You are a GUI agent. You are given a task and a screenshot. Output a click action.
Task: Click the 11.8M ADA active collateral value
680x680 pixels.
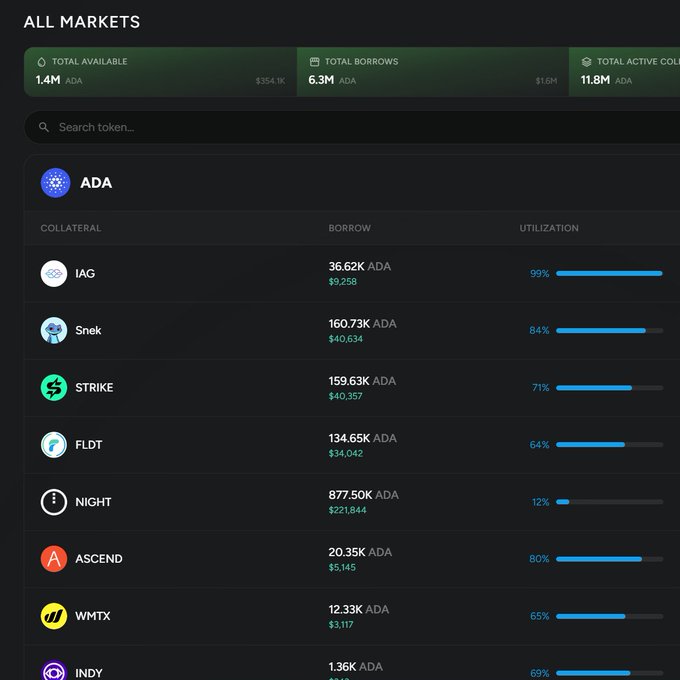point(606,80)
